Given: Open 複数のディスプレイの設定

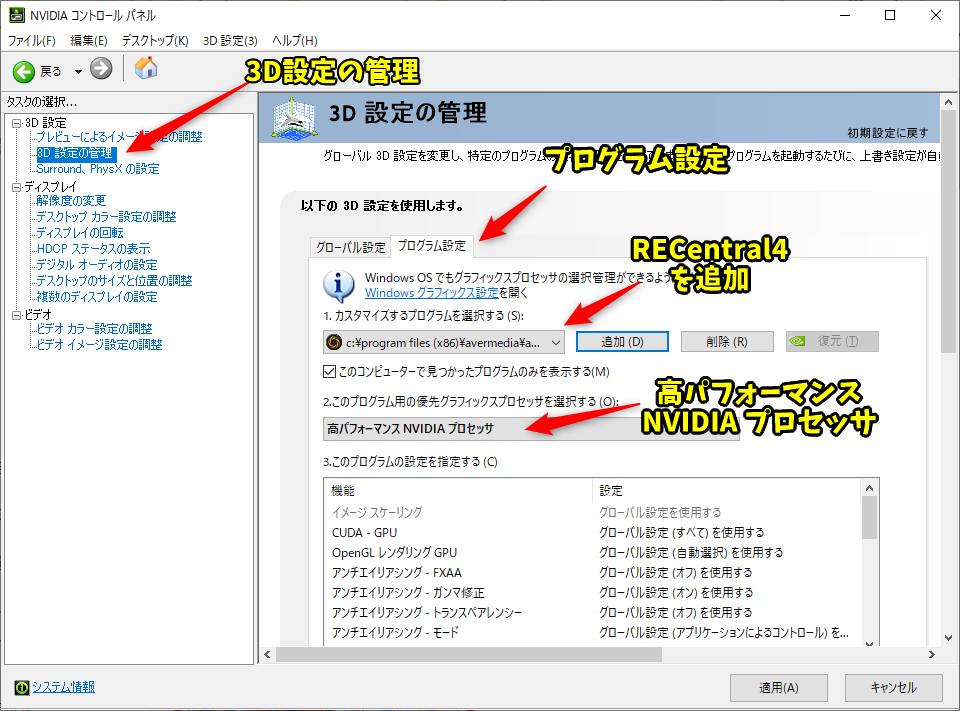Looking at the screenshot, I should coord(97,296).
